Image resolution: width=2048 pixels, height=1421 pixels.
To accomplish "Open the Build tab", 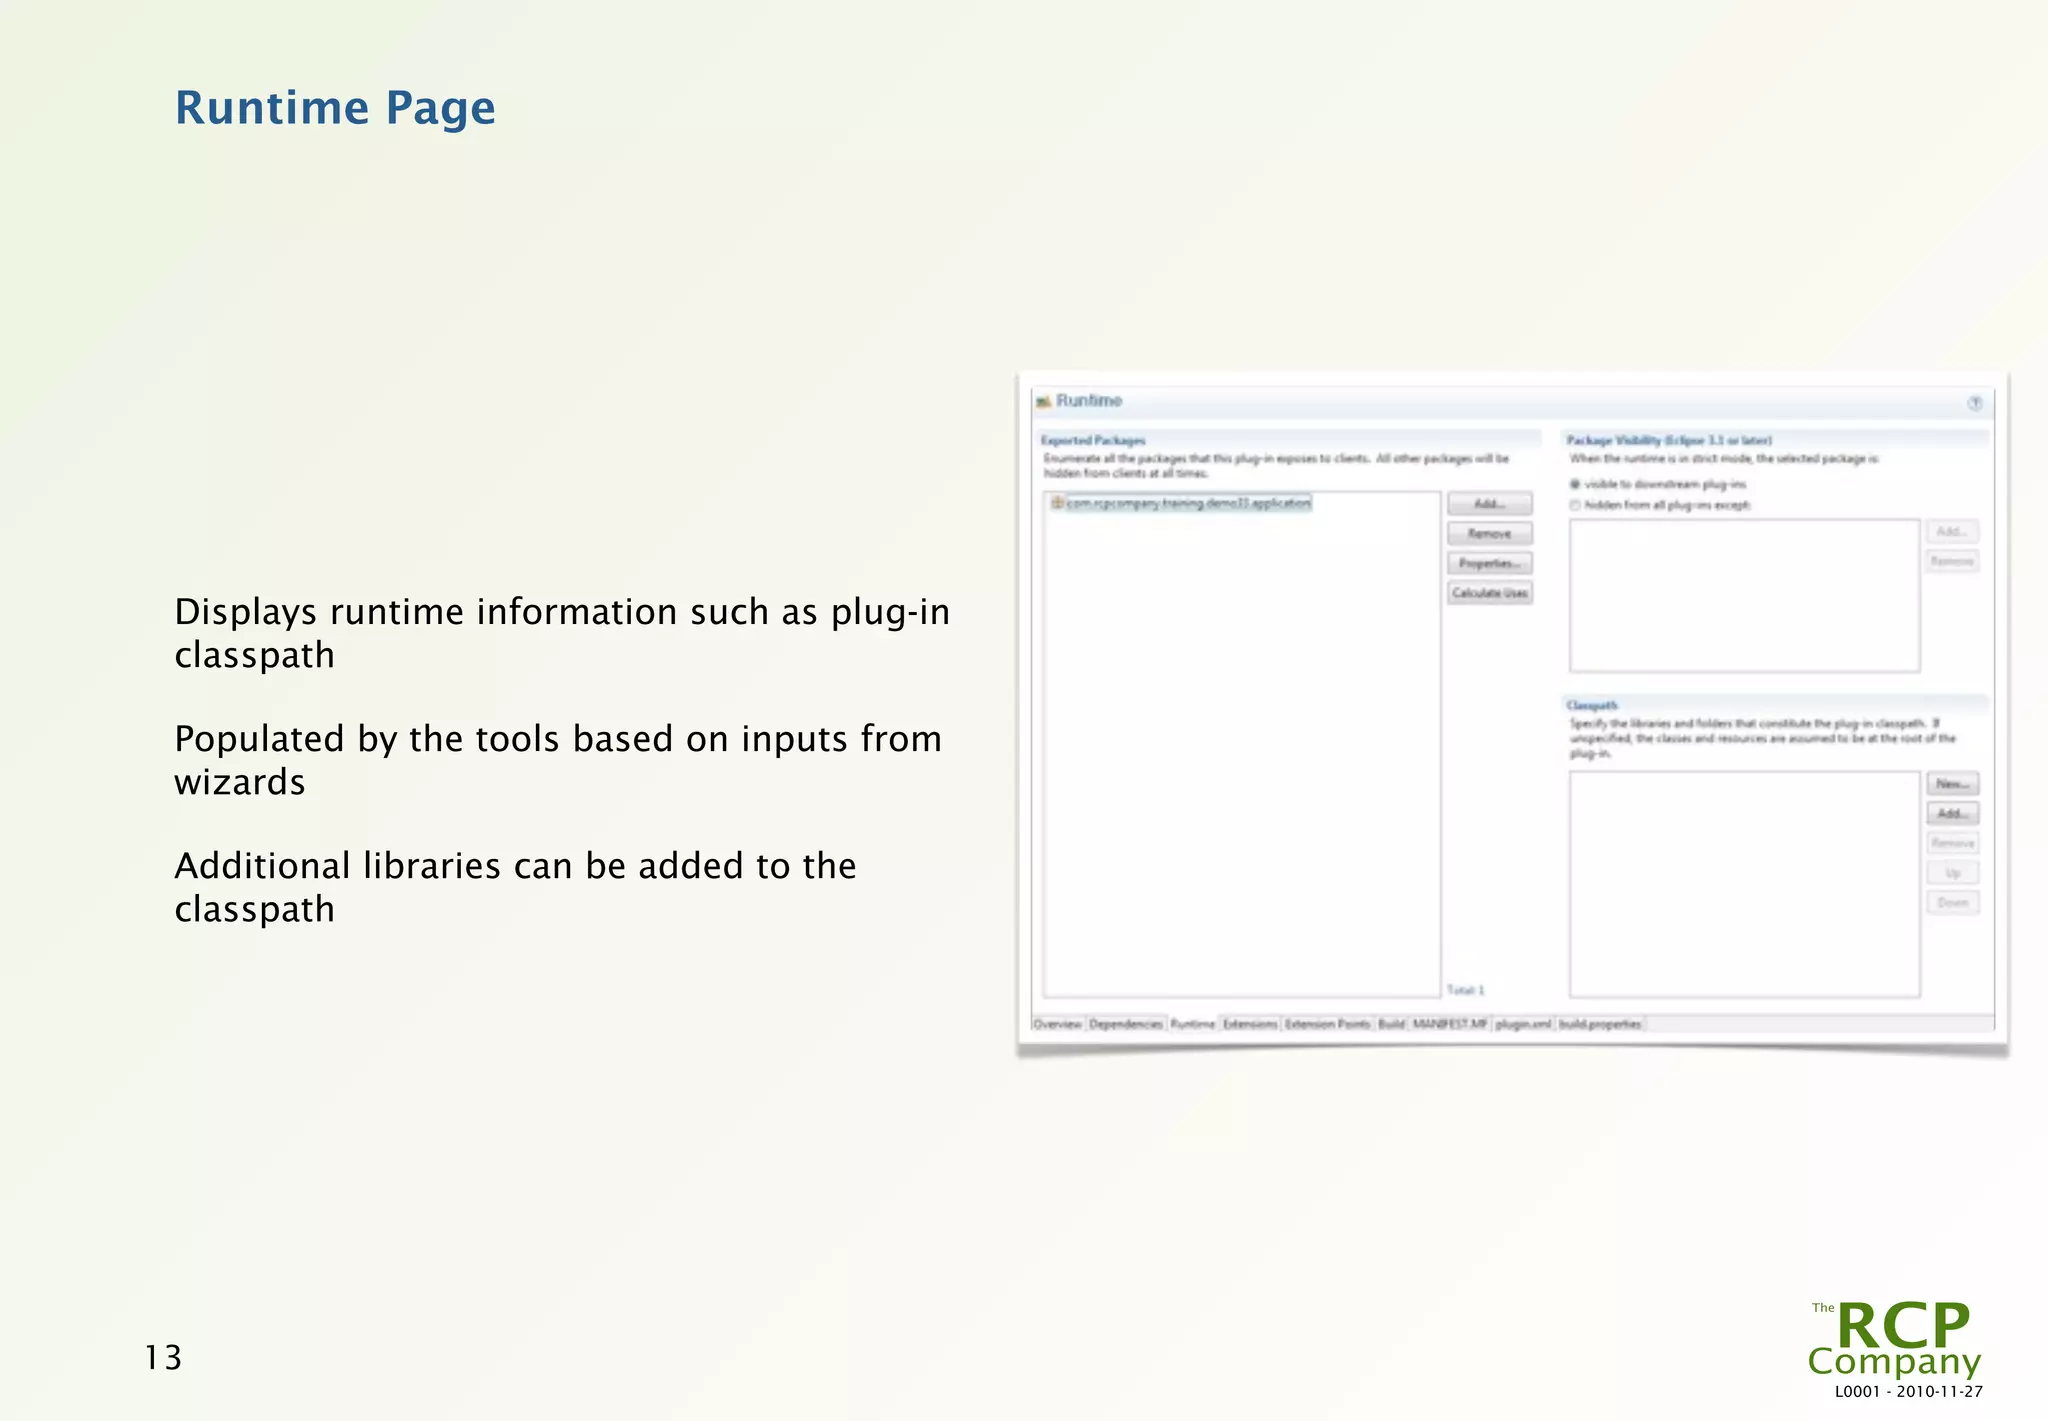I will click(x=1391, y=1024).
